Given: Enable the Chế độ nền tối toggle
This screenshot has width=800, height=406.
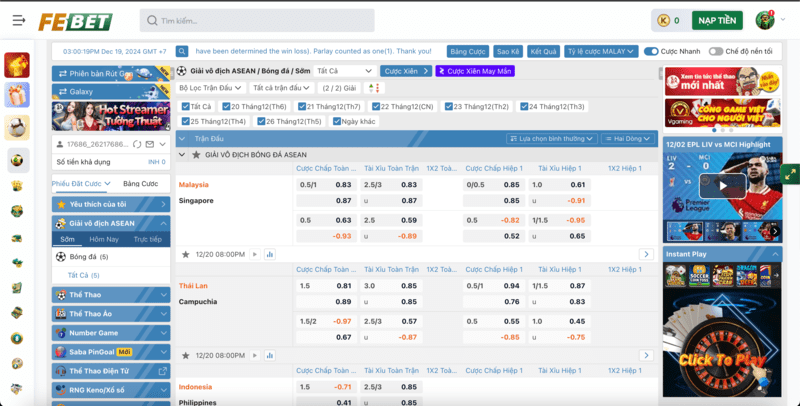Looking at the screenshot, I should (716, 51).
